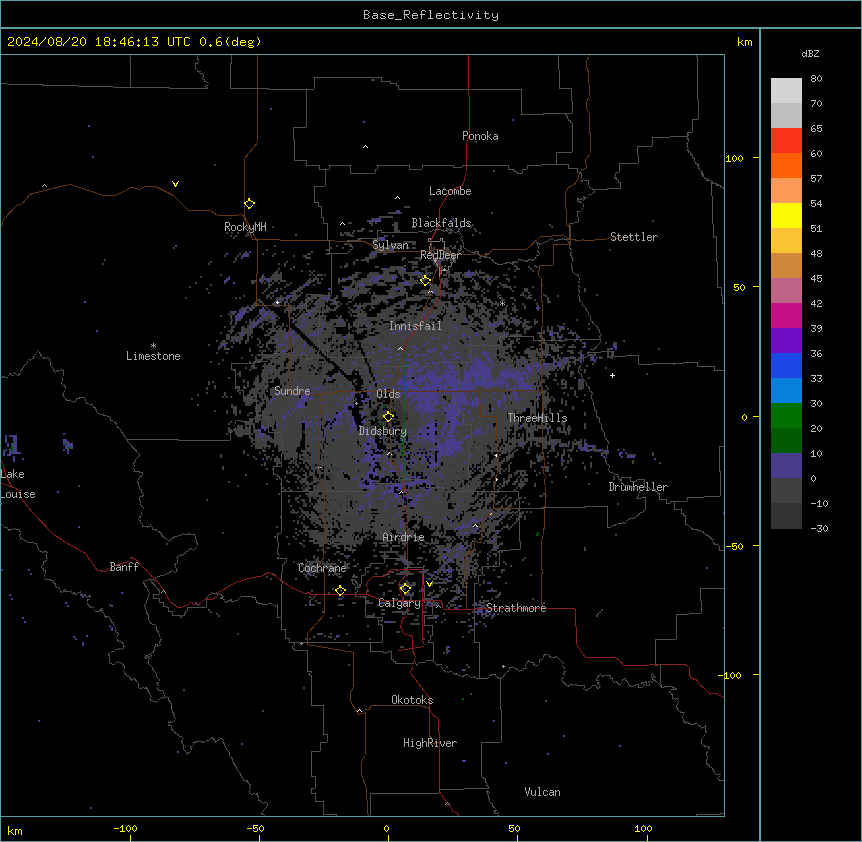Click the Okotoks city label
Image resolution: width=862 pixels, height=842 pixels.
[x=412, y=700]
